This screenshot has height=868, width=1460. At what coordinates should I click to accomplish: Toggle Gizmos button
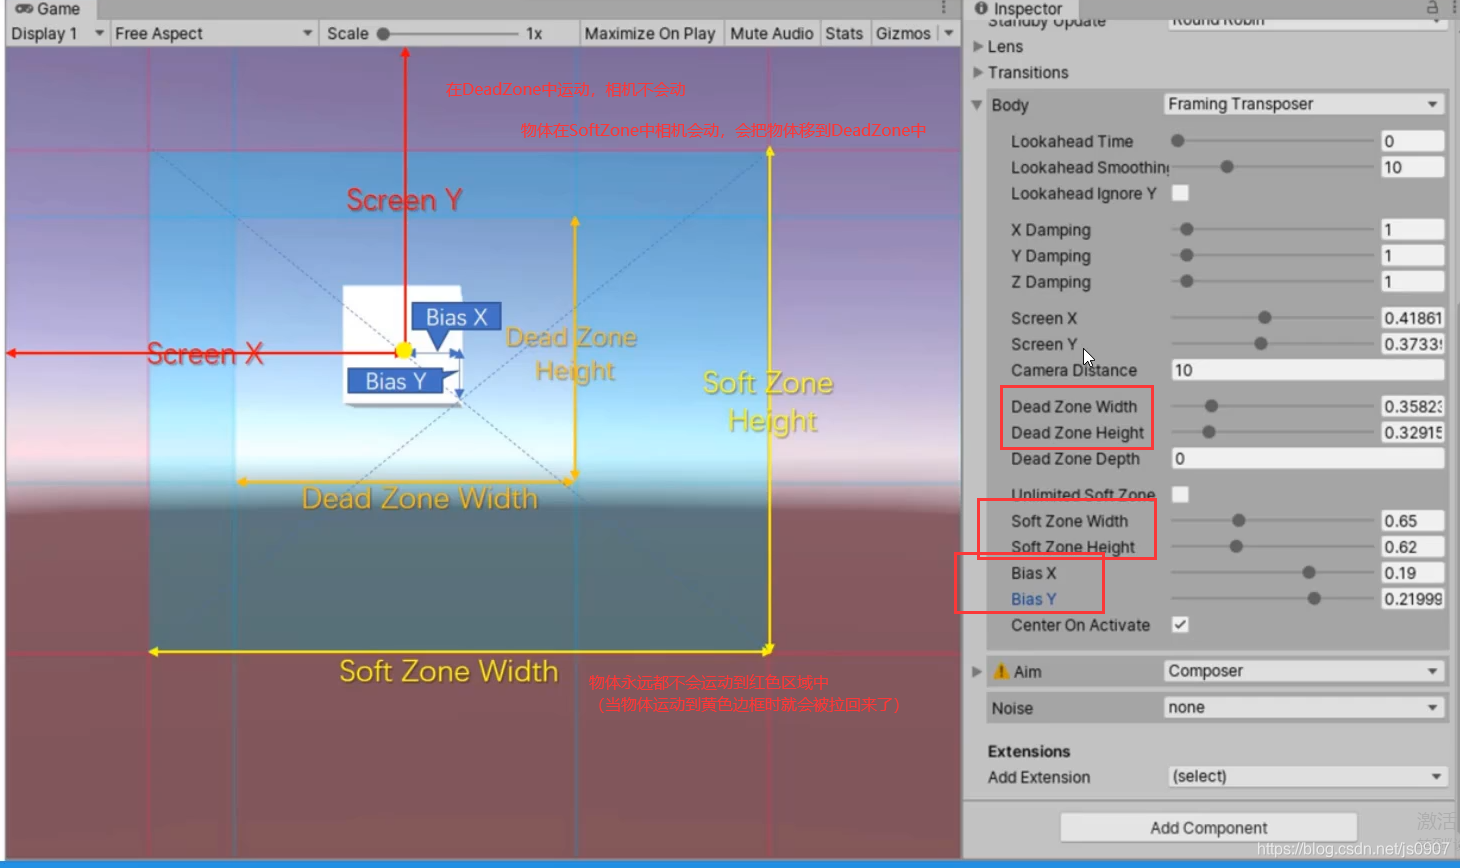[903, 33]
